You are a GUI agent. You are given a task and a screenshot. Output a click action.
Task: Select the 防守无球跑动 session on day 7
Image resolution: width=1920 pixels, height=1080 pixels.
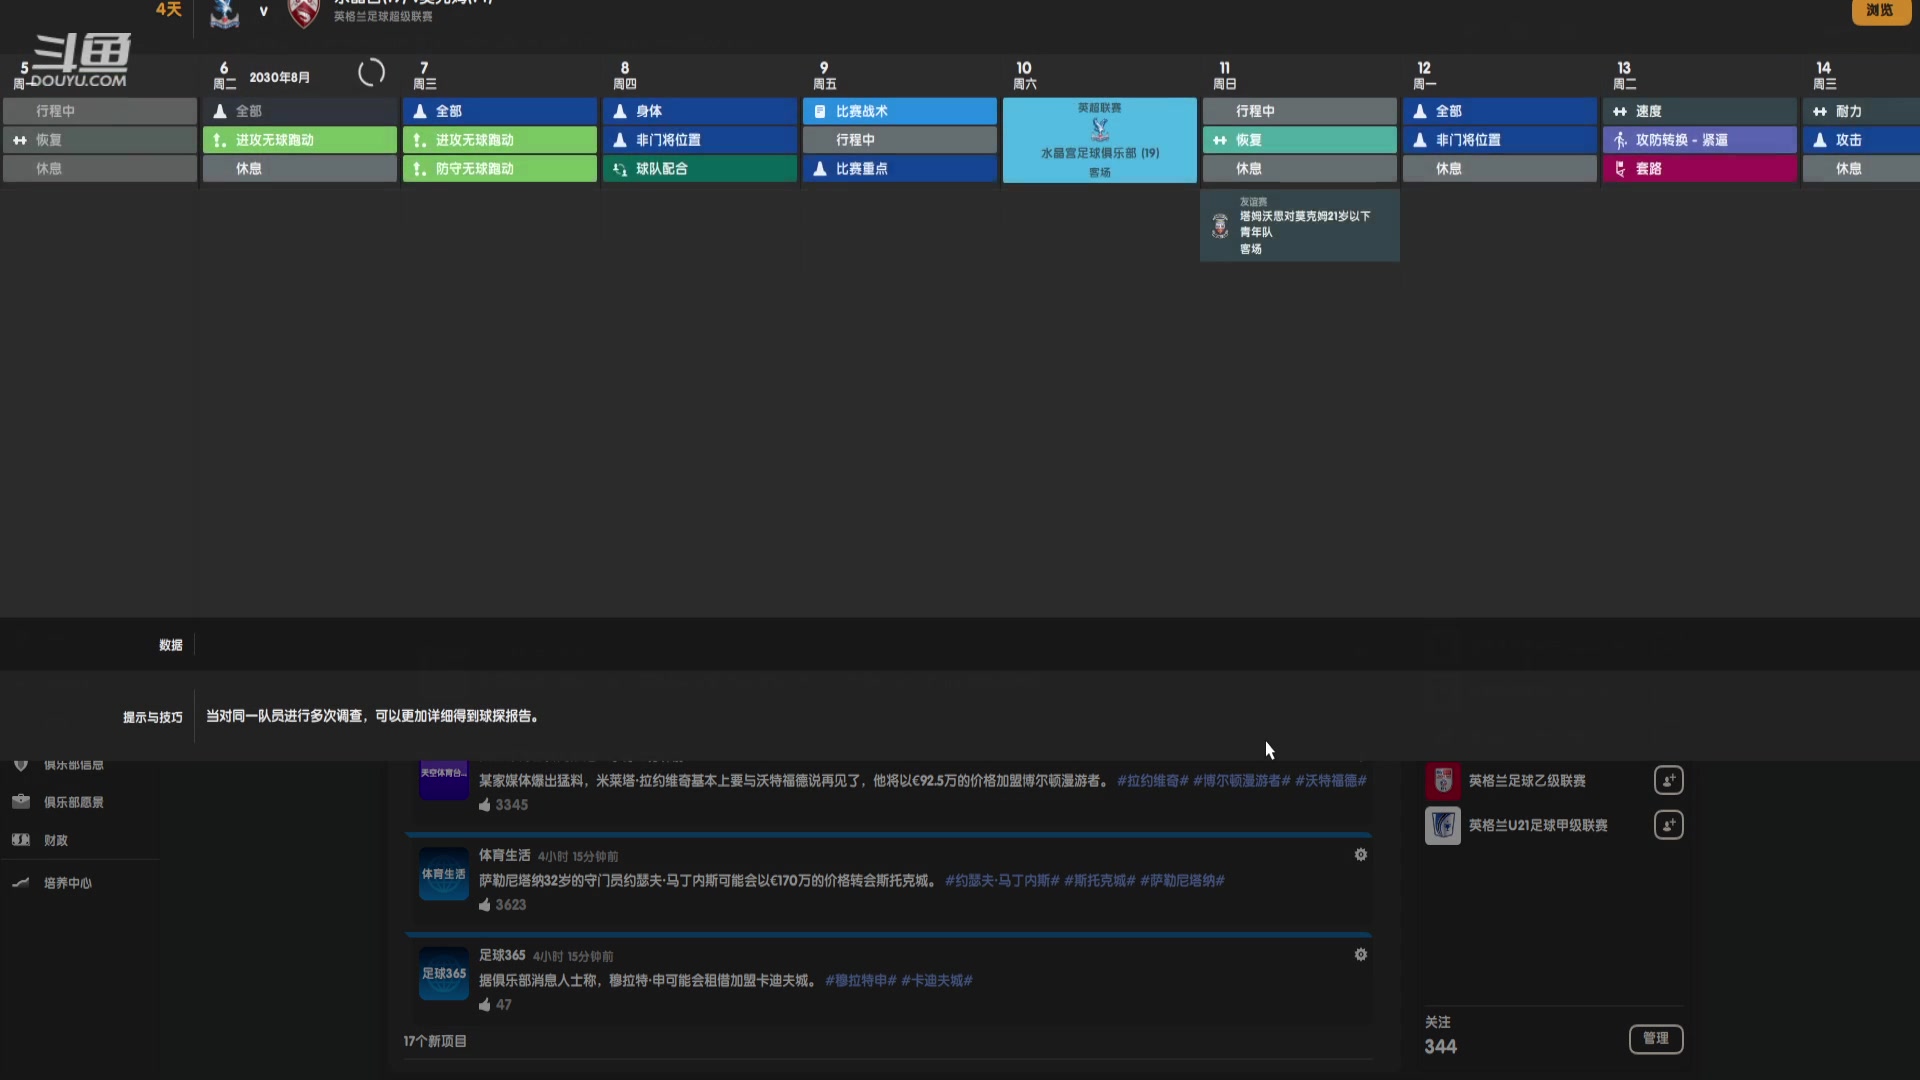pos(500,169)
